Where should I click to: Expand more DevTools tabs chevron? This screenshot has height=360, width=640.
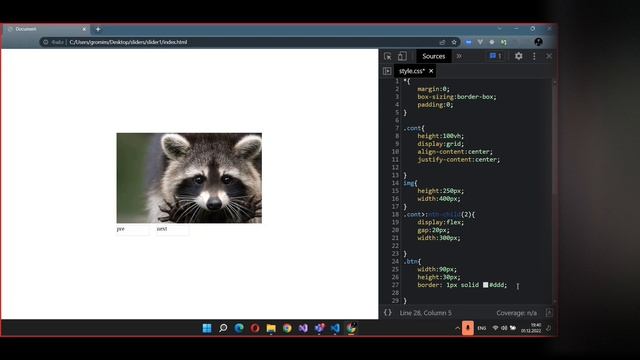(x=459, y=56)
